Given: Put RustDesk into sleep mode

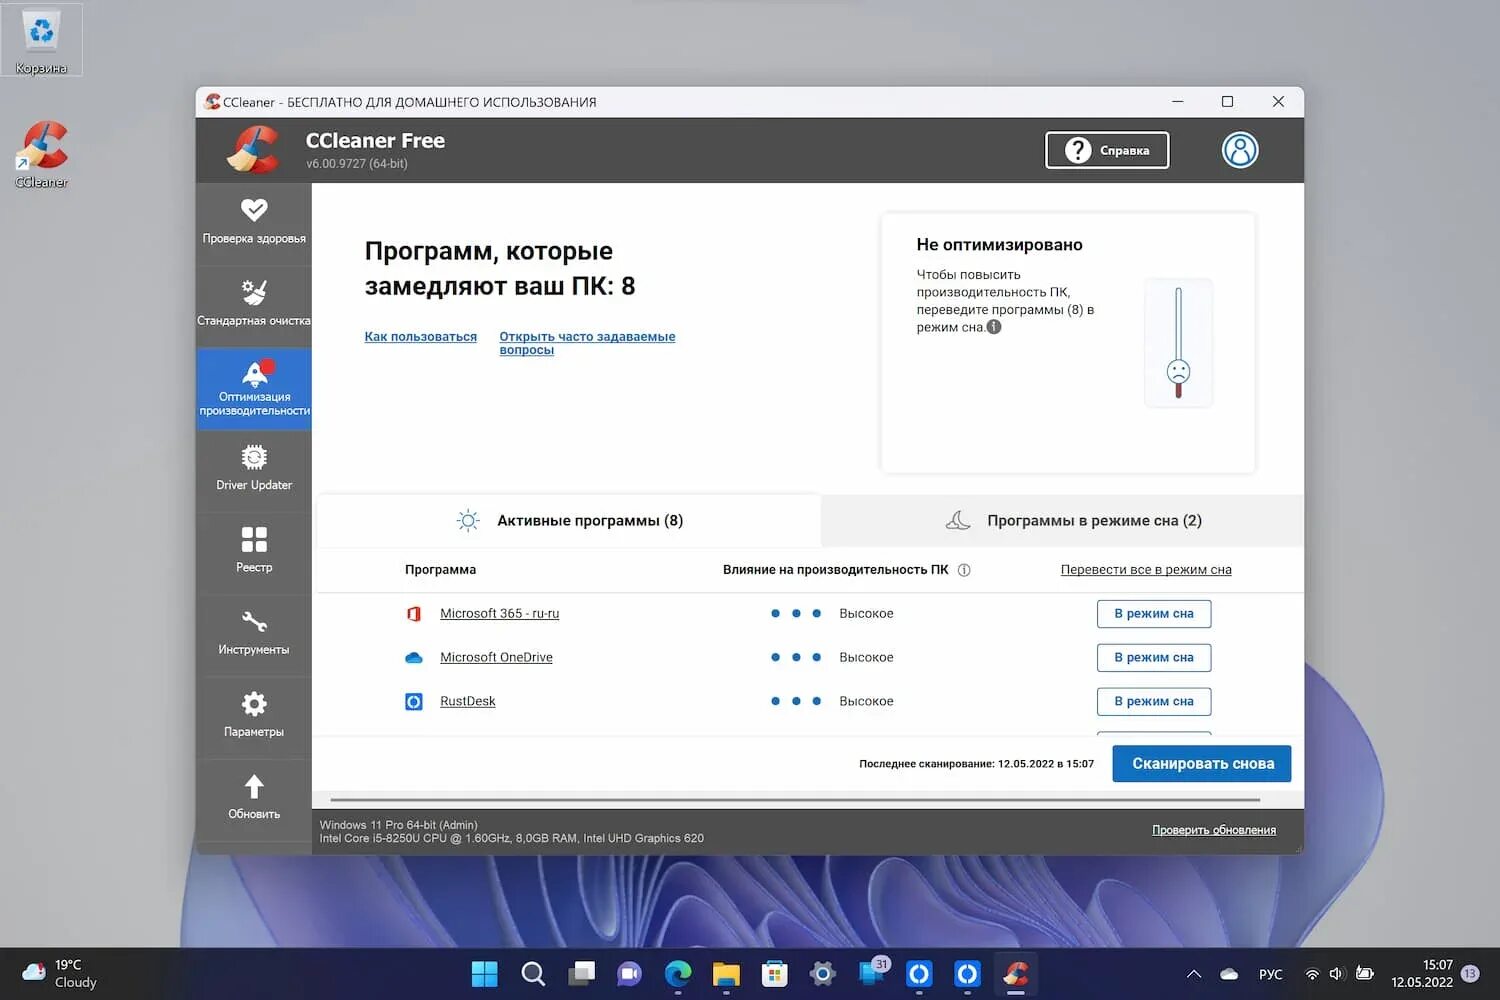Looking at the screenshot, I should pos(1154,702).
